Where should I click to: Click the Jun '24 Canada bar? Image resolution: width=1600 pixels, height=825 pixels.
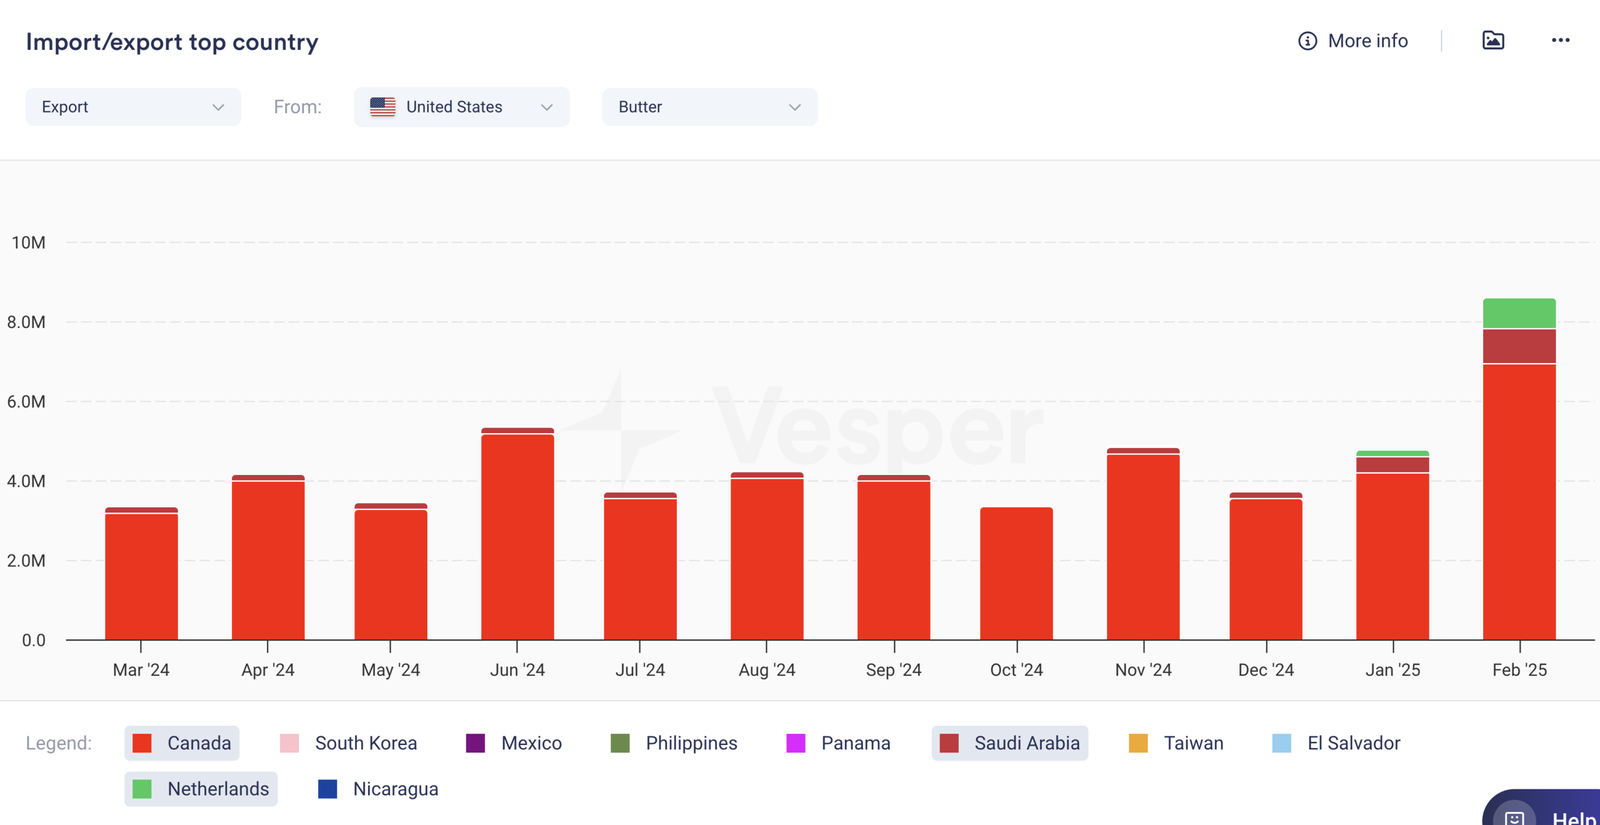click(517, 537)
